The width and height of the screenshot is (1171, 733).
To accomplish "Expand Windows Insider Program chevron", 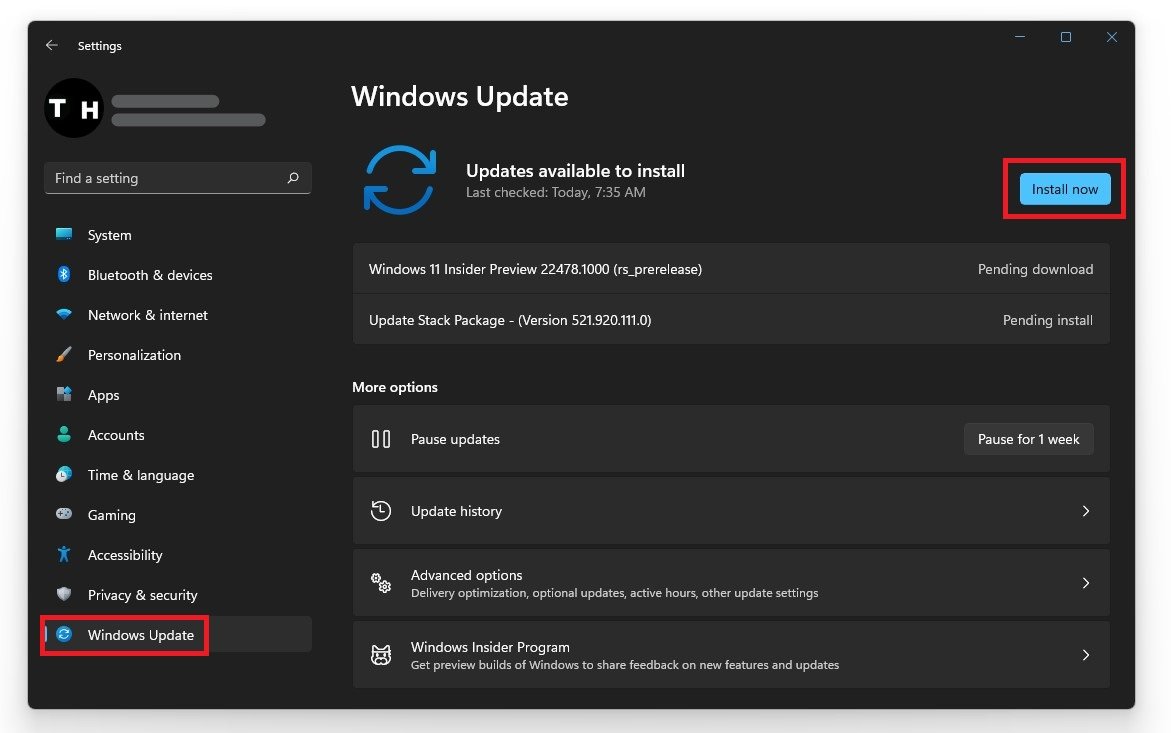I will pyautogui.click(x=1086, y=655).
